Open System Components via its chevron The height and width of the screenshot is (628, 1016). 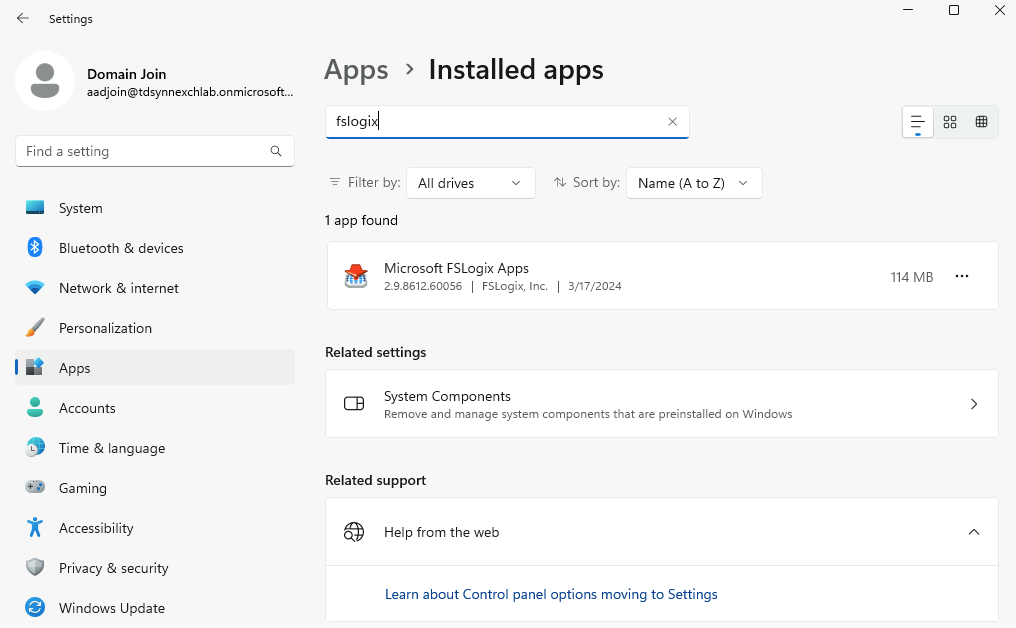coord(974,404)
